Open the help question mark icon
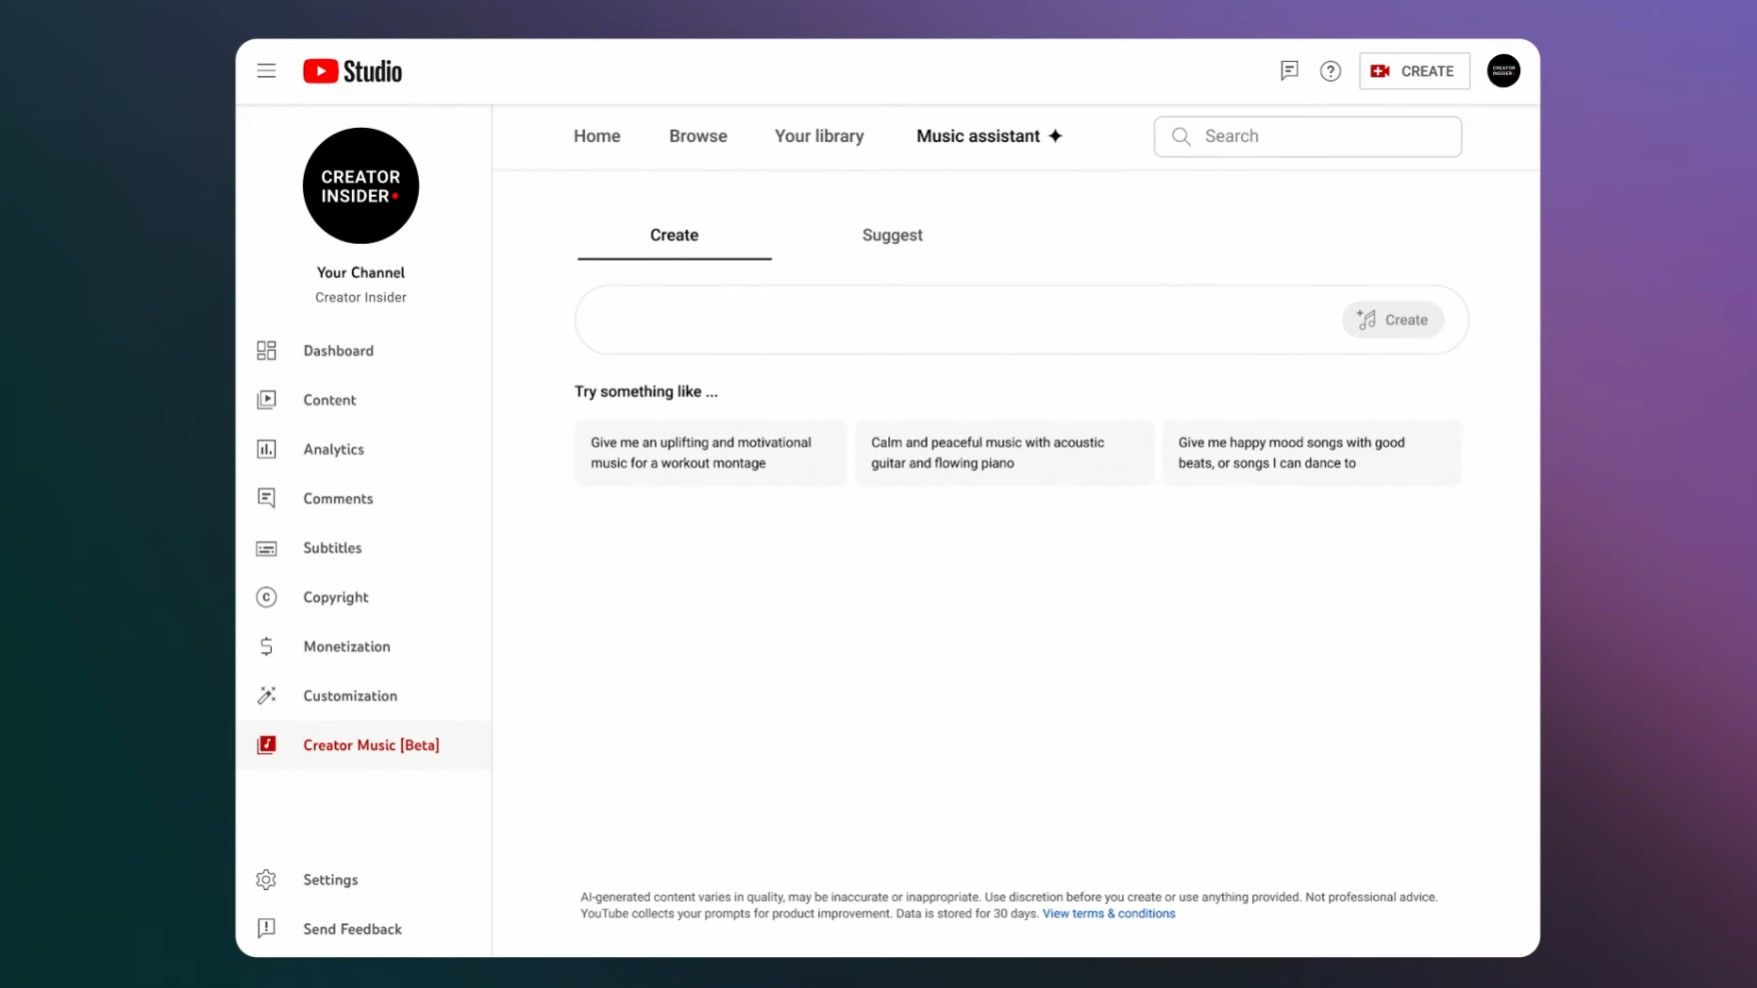The width and height of the screenshot is (1757, 988). pyautogui.click(x=1330, y=71)
